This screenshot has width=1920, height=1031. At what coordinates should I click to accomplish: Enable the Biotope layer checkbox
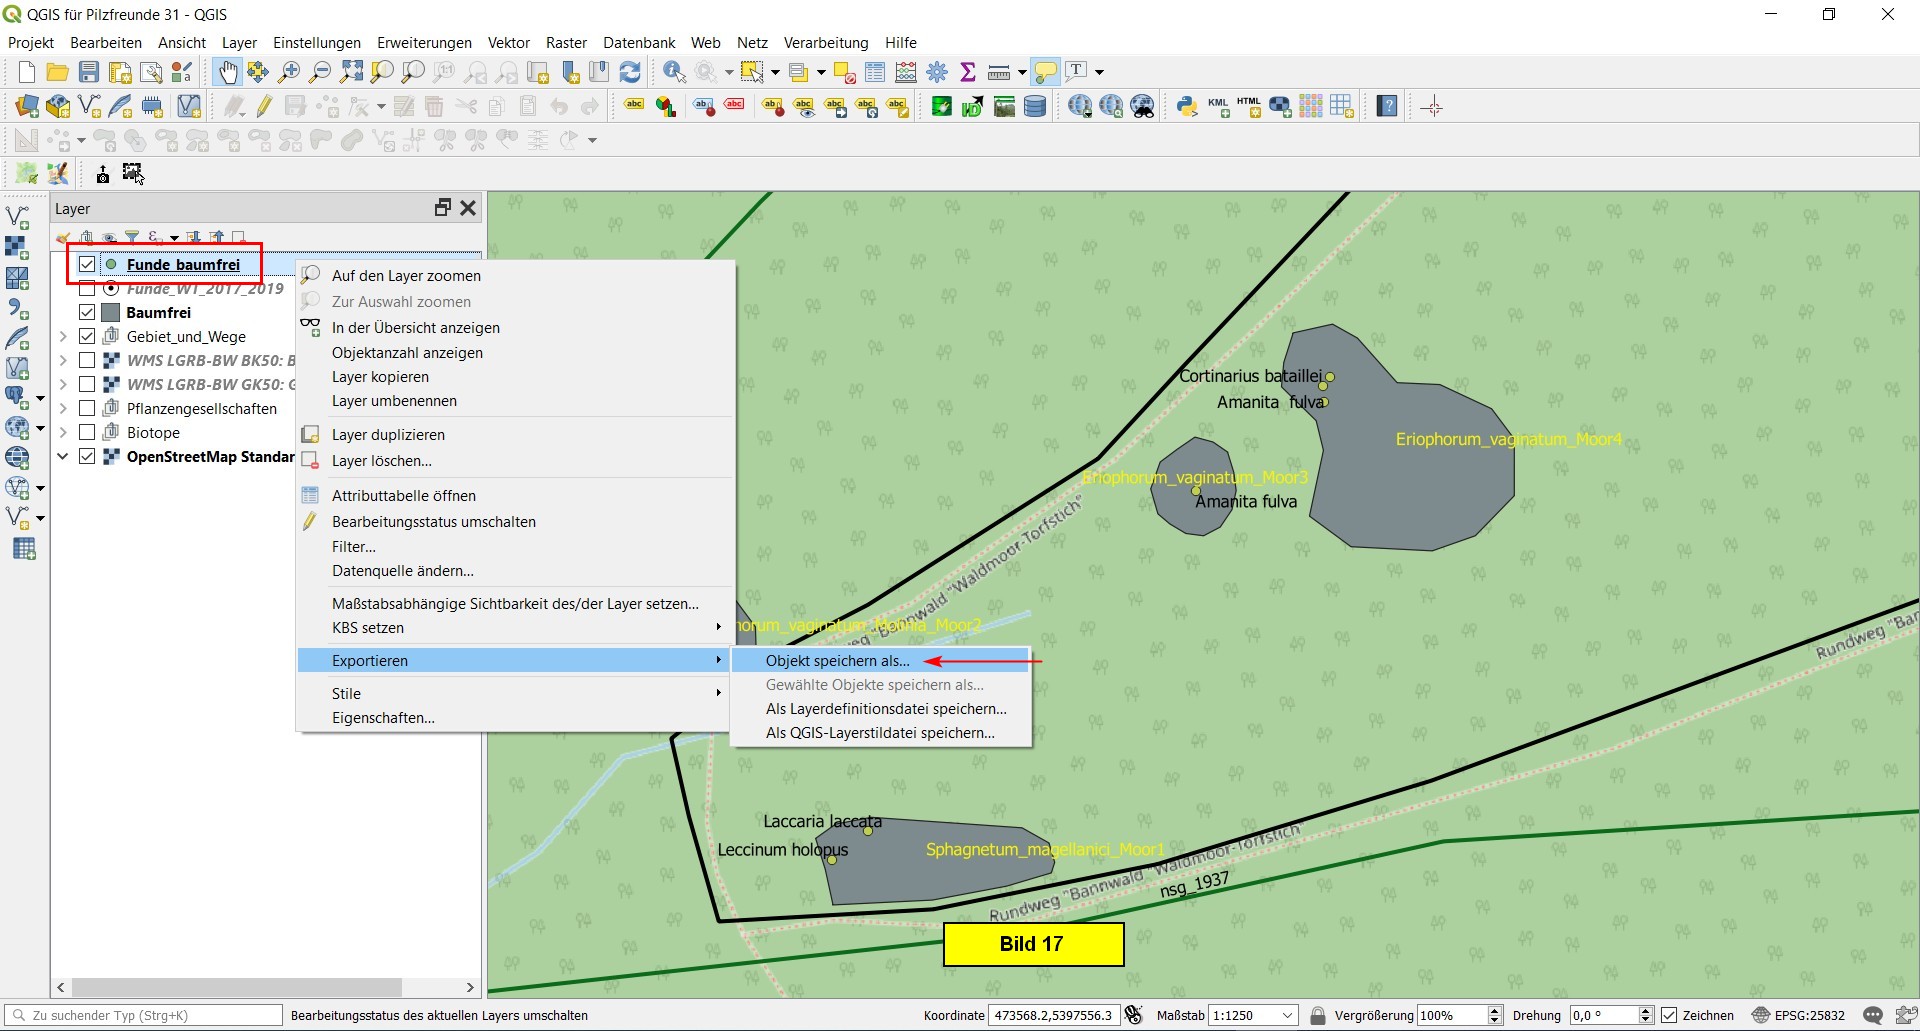click(x=87, y=433)
